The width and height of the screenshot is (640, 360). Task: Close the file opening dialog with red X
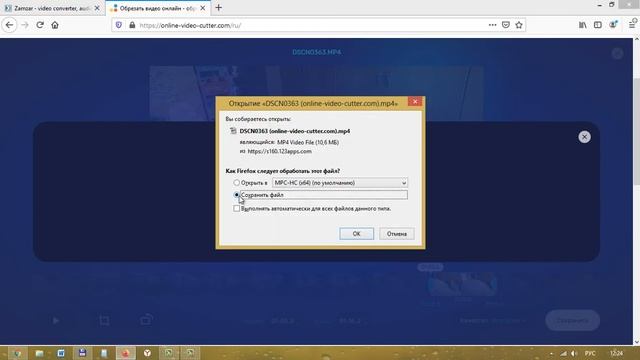[415, 102]
